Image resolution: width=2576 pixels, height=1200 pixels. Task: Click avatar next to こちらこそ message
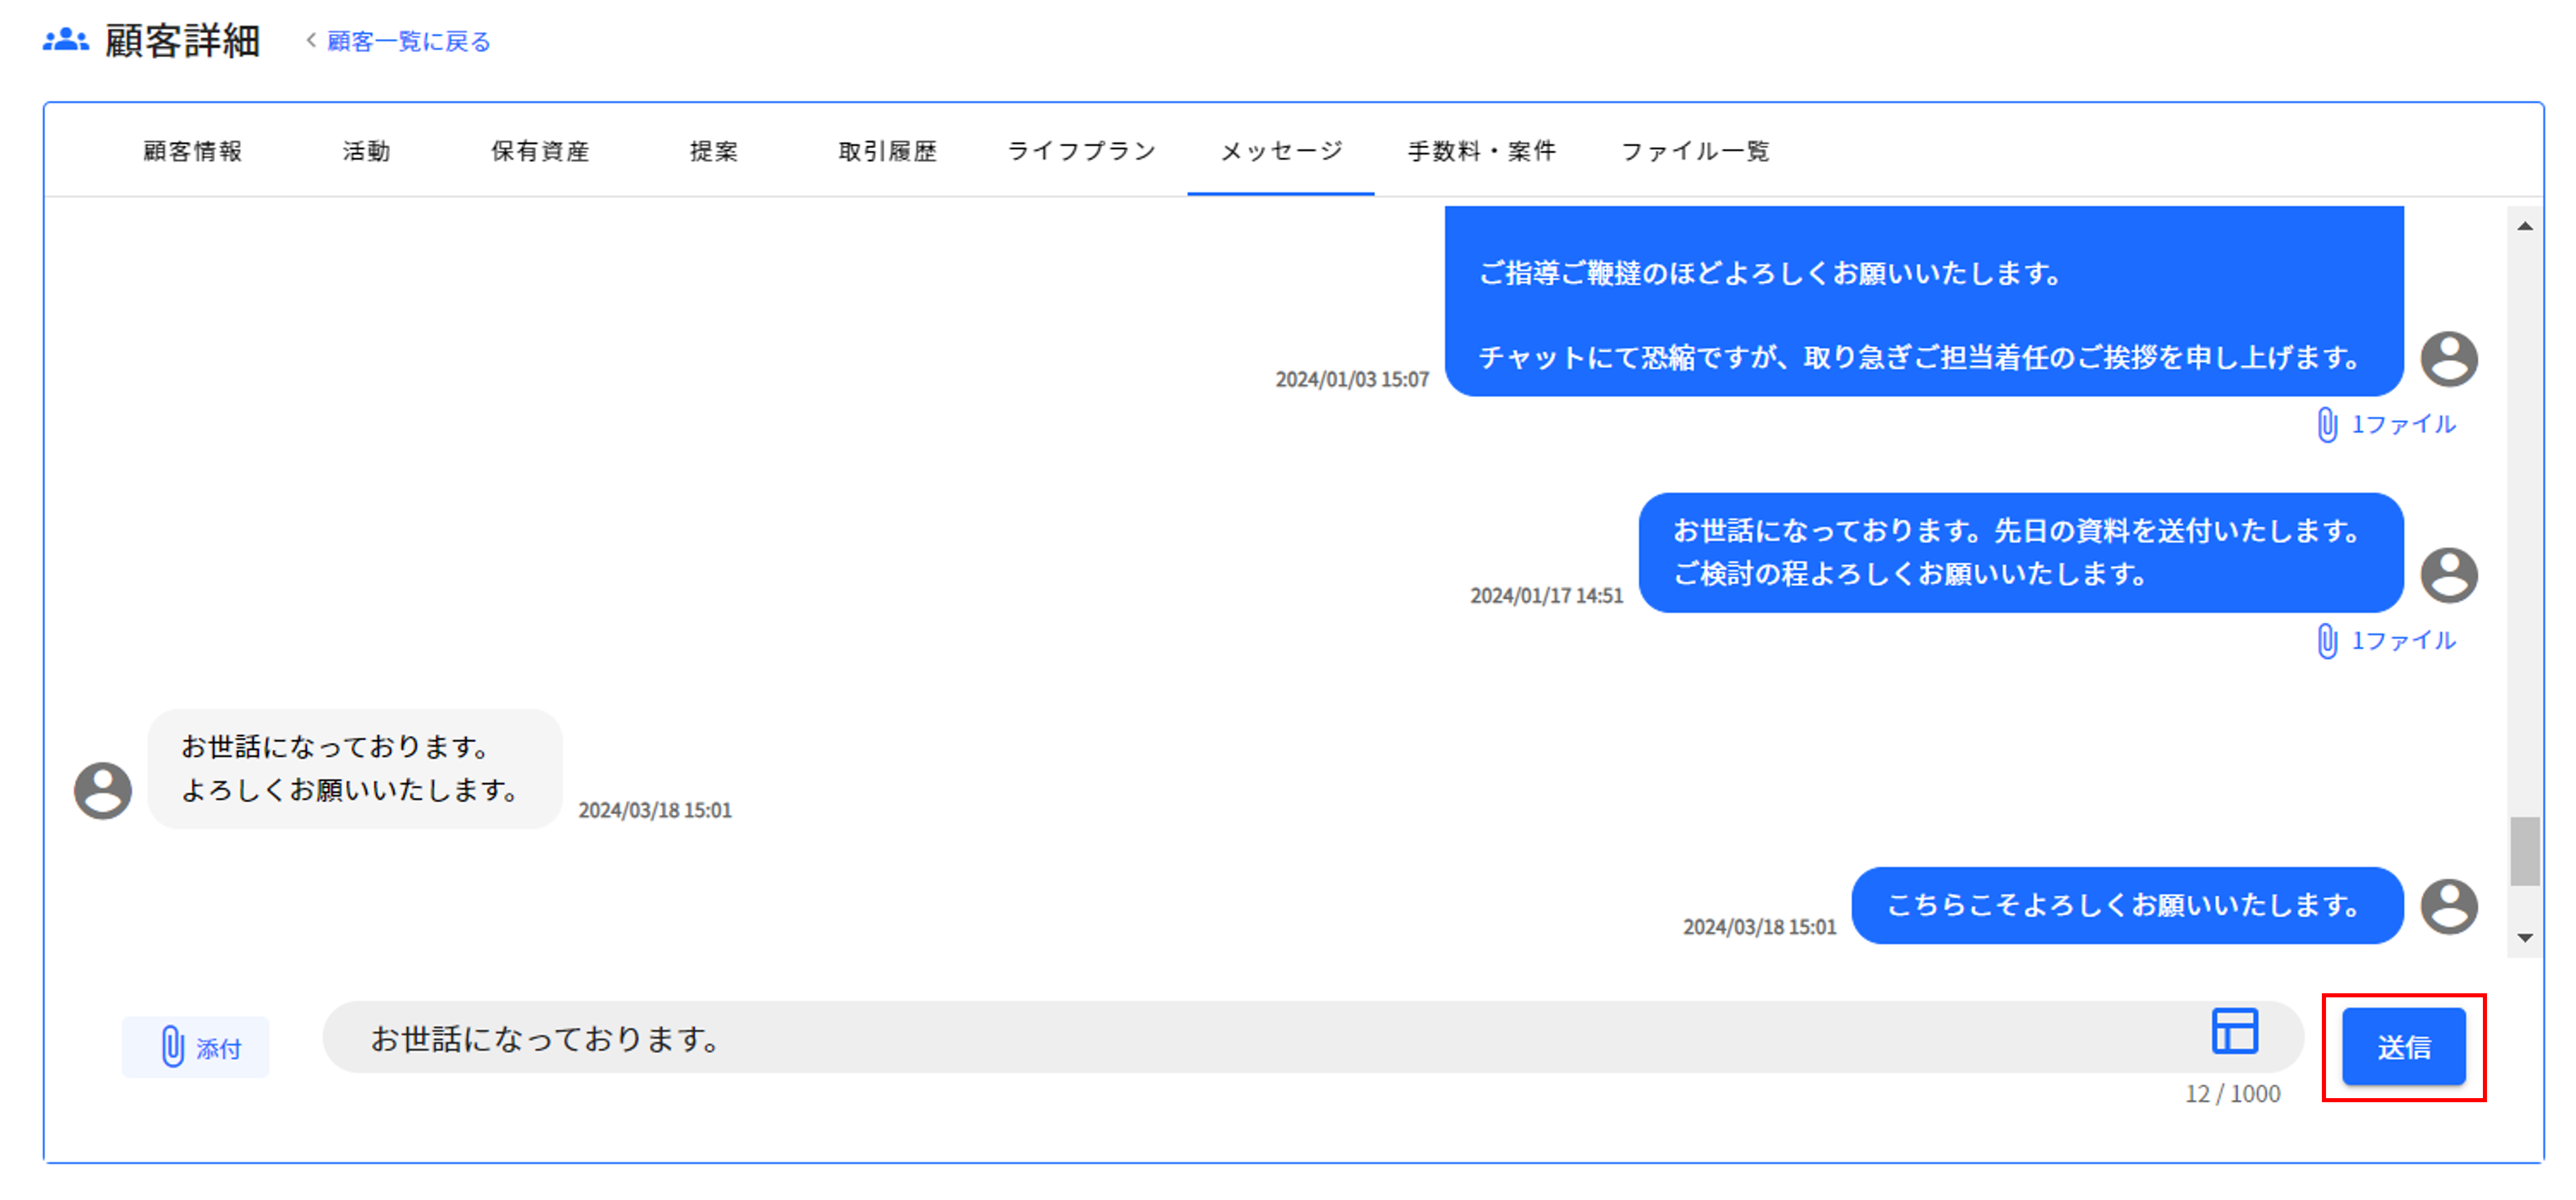pos(2448,907)
